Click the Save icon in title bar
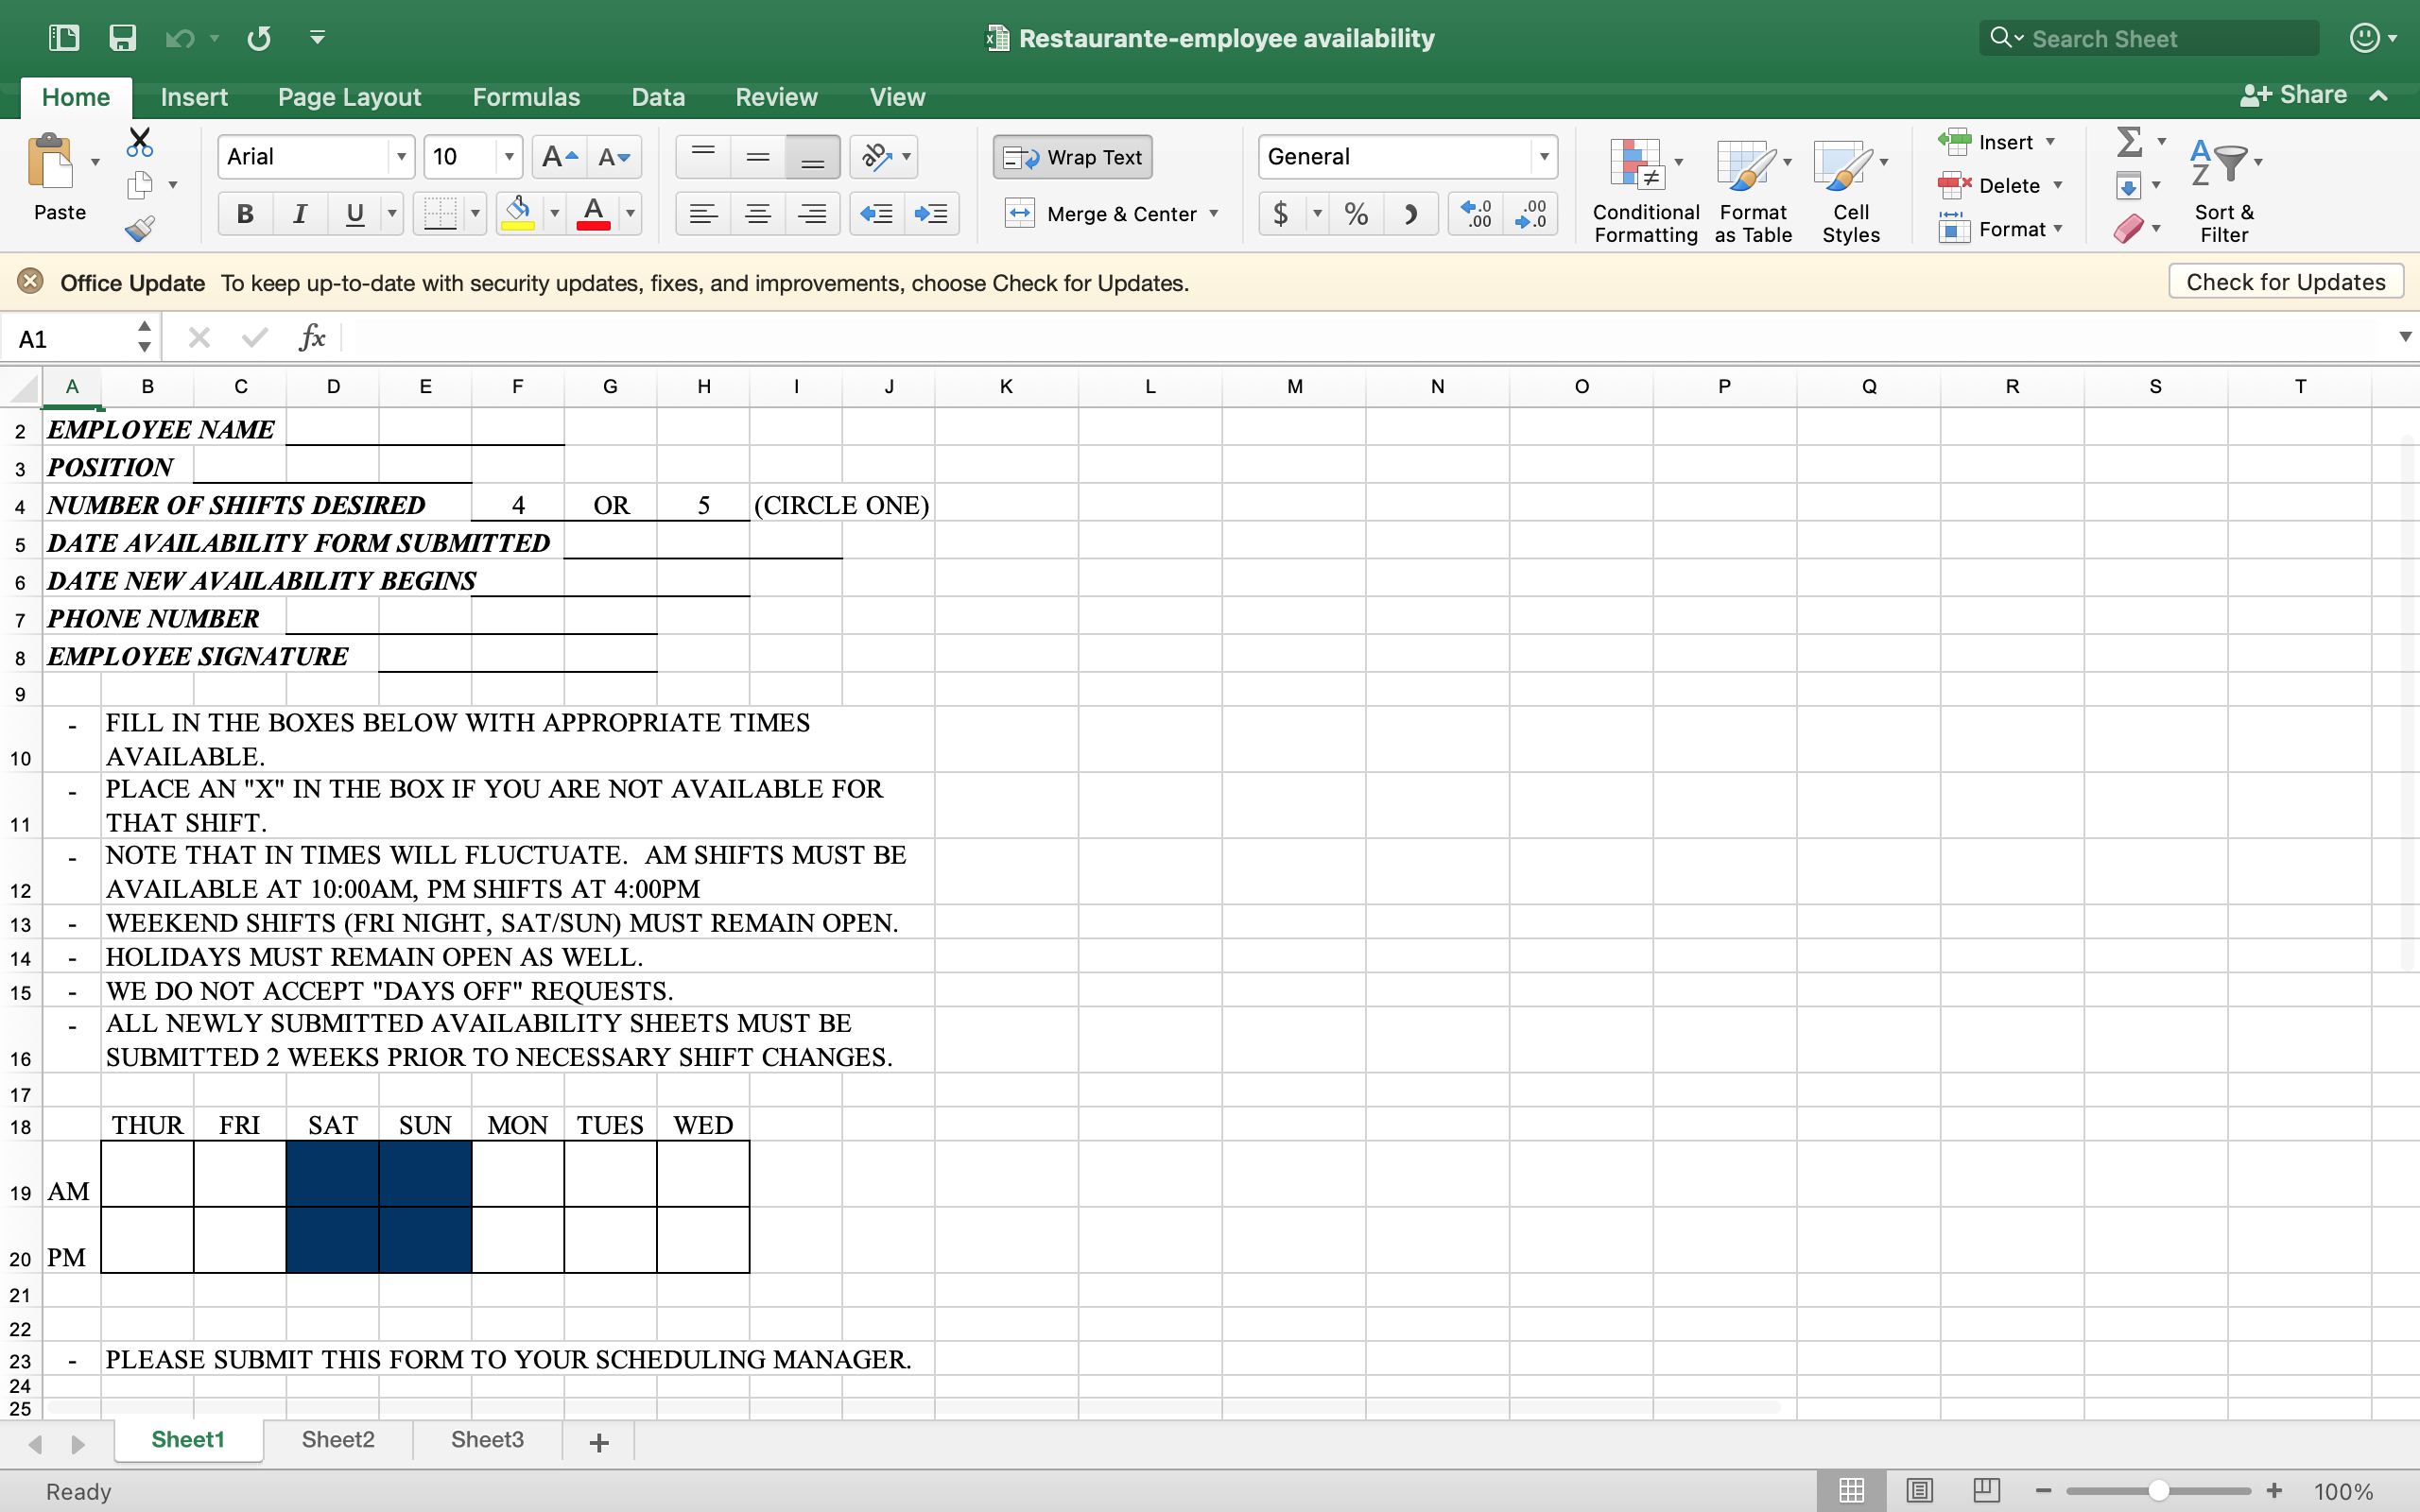The width and height of the screenshot is (2420, 1512). [x=122, y=38]
